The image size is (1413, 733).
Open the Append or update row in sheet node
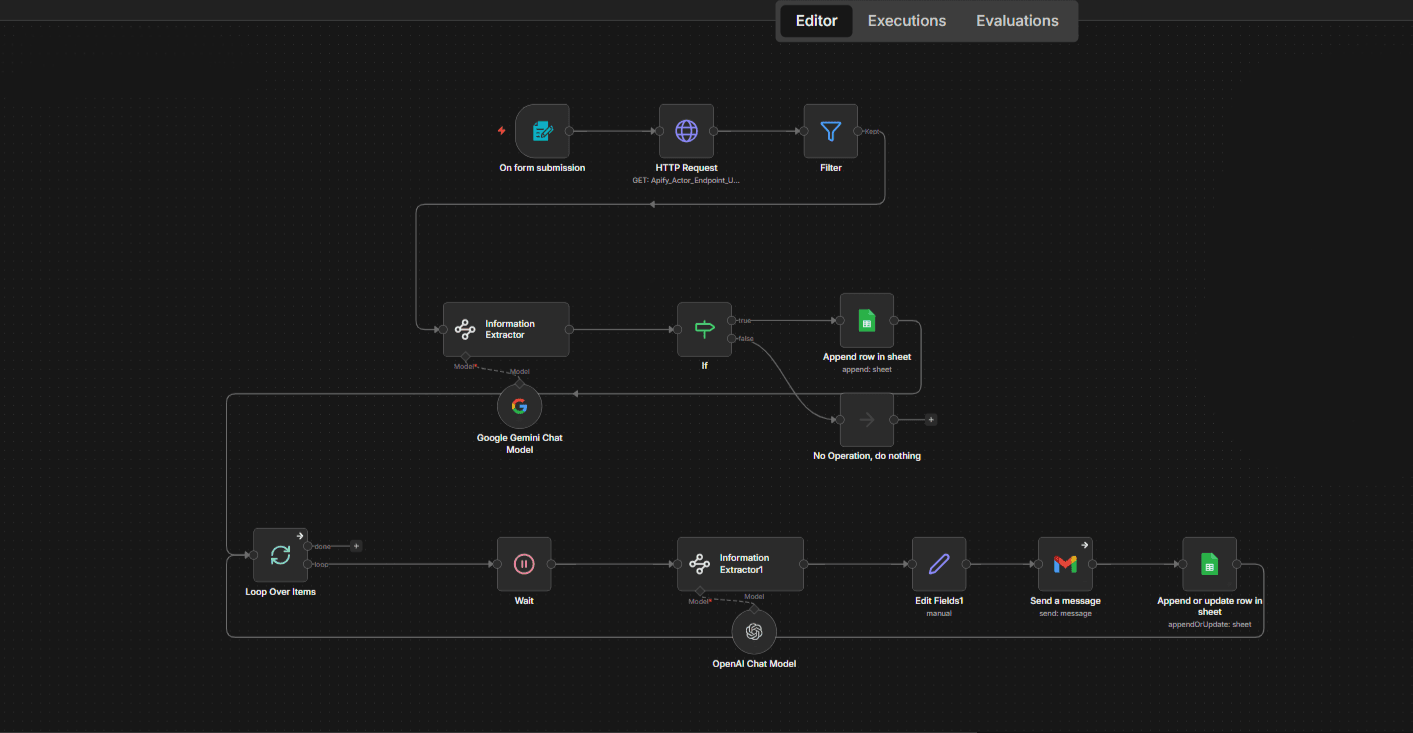pyautogui.click(x=1209, y=563)
